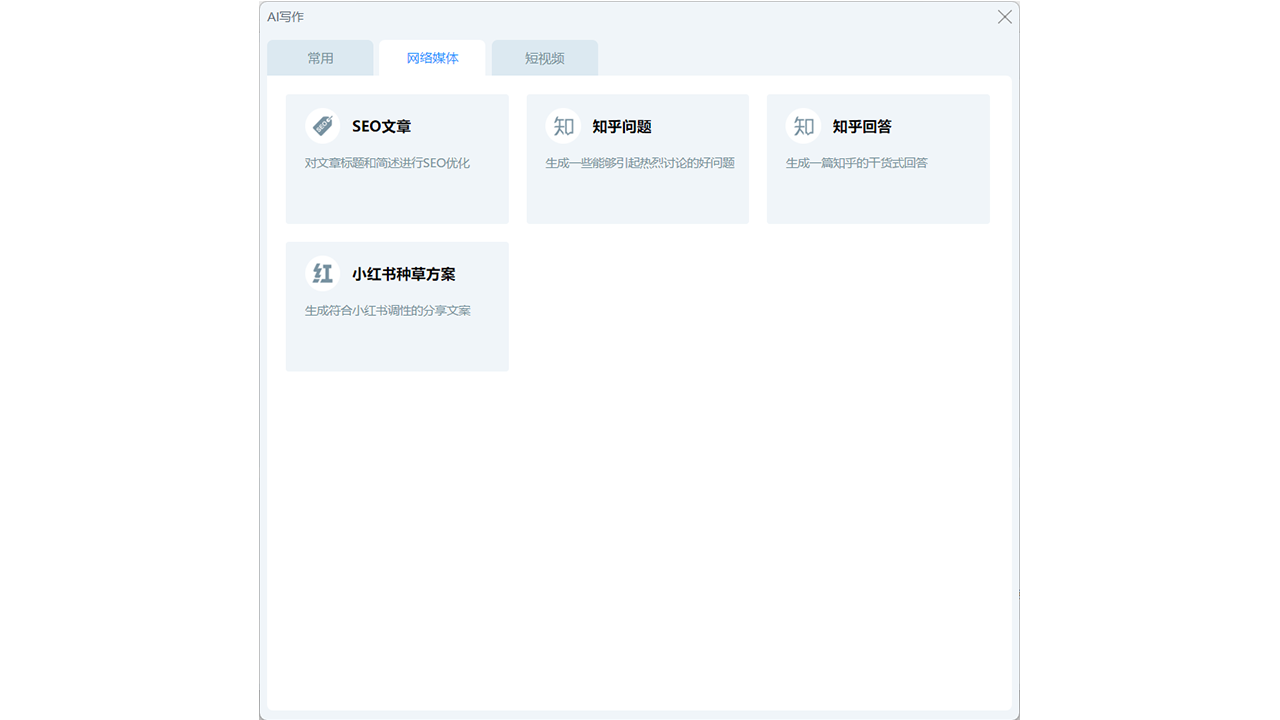1280x720 pixels.
Task: Click the text 生成一篇知乎的干货式回答
Action: tap(857, 161)
